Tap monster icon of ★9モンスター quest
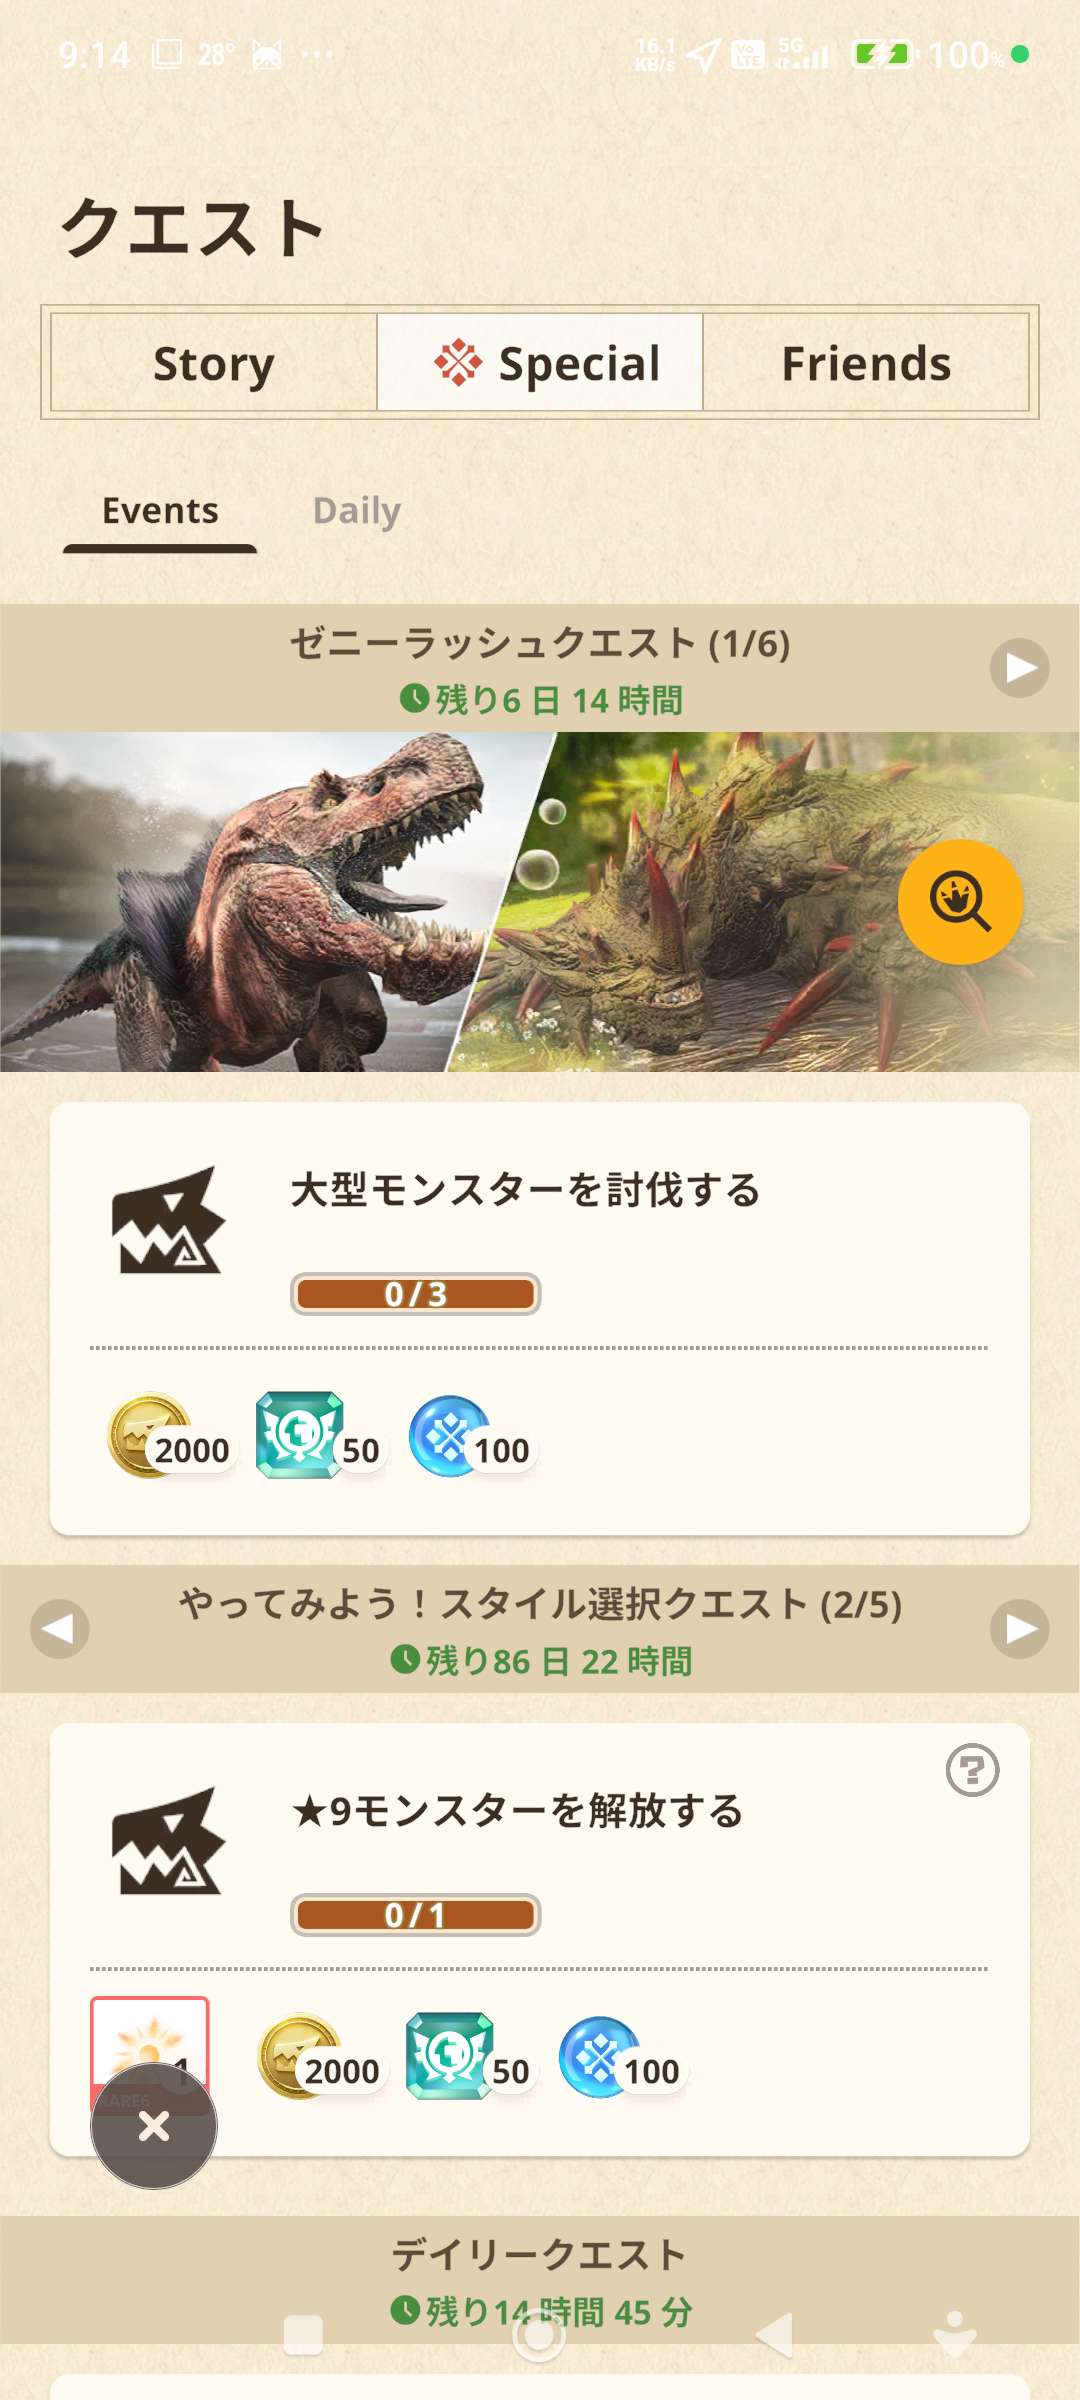 167,1841
